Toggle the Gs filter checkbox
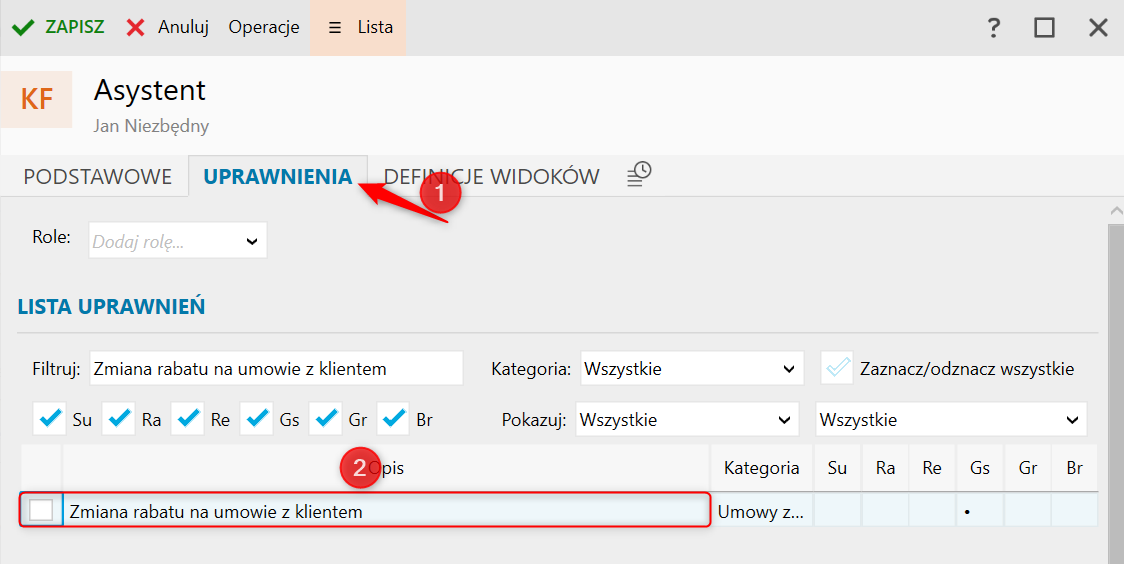1124x564 pixels. 257,419
